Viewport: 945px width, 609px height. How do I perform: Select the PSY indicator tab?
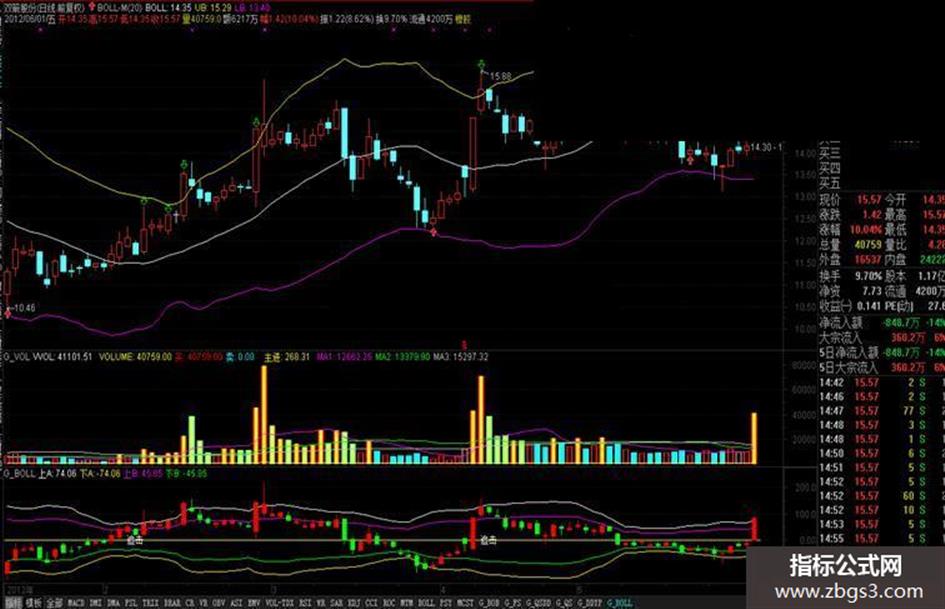[x=444, y=602]
